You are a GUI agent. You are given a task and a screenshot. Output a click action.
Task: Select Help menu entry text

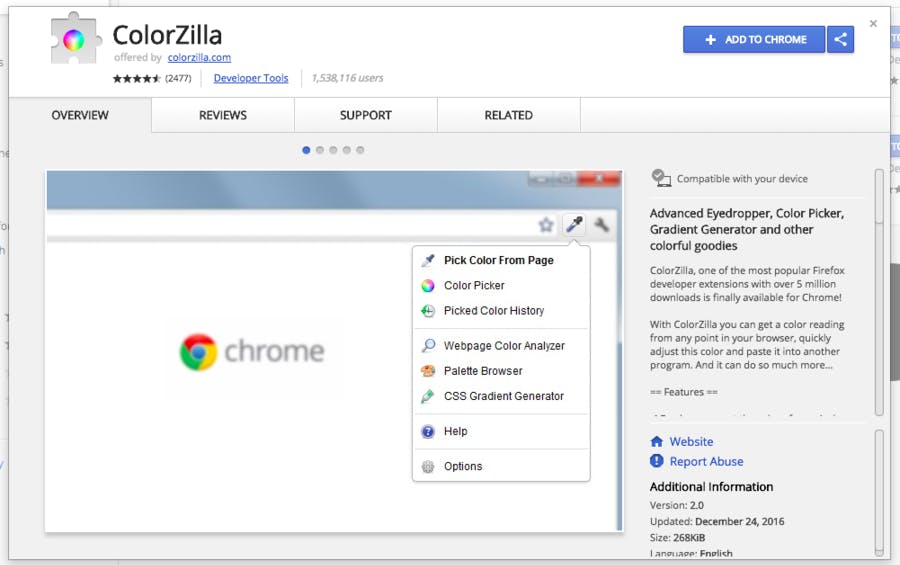click(456, 431)
